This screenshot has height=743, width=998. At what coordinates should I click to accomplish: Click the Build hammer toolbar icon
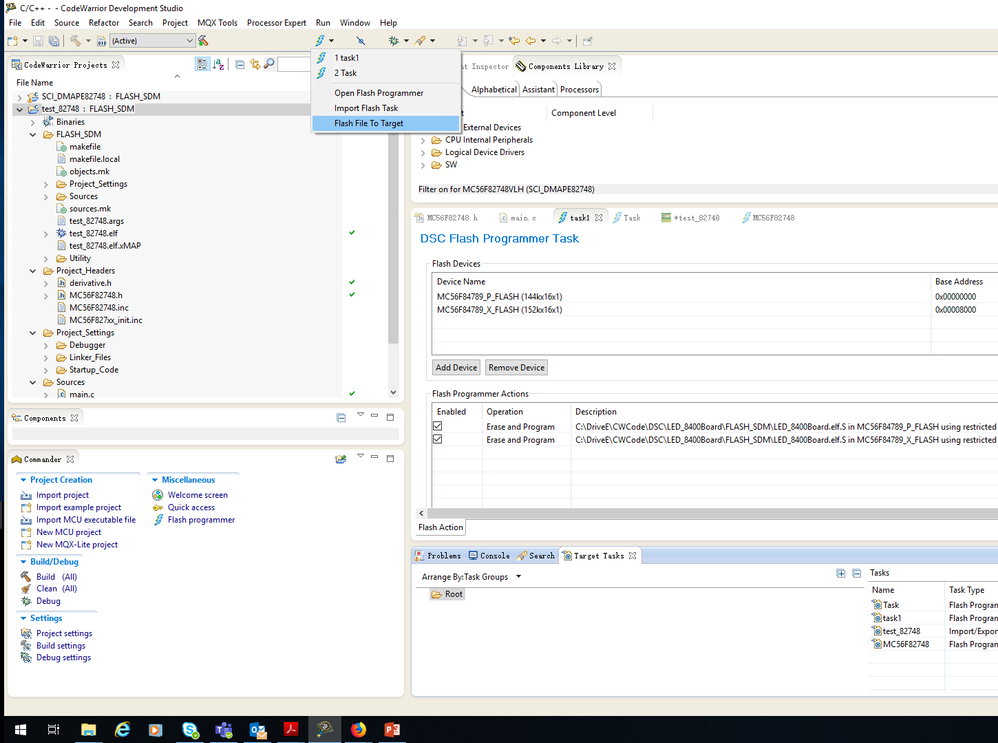pyautogui.click(x=75, y=41)
